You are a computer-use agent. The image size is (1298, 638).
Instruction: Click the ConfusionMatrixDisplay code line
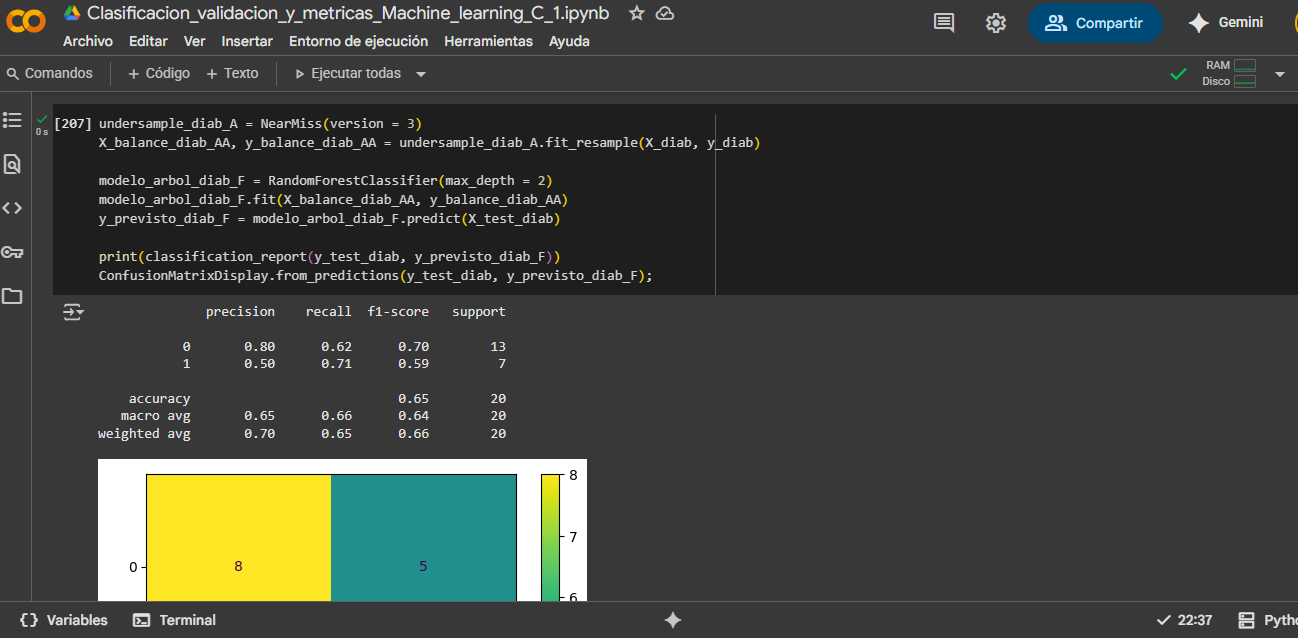tap(375, 276)
